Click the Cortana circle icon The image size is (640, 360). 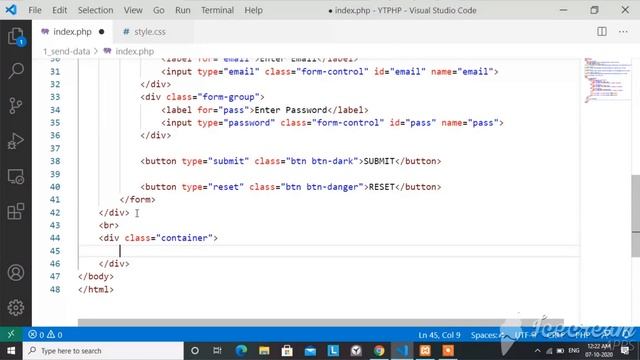(x=195, y=351)
